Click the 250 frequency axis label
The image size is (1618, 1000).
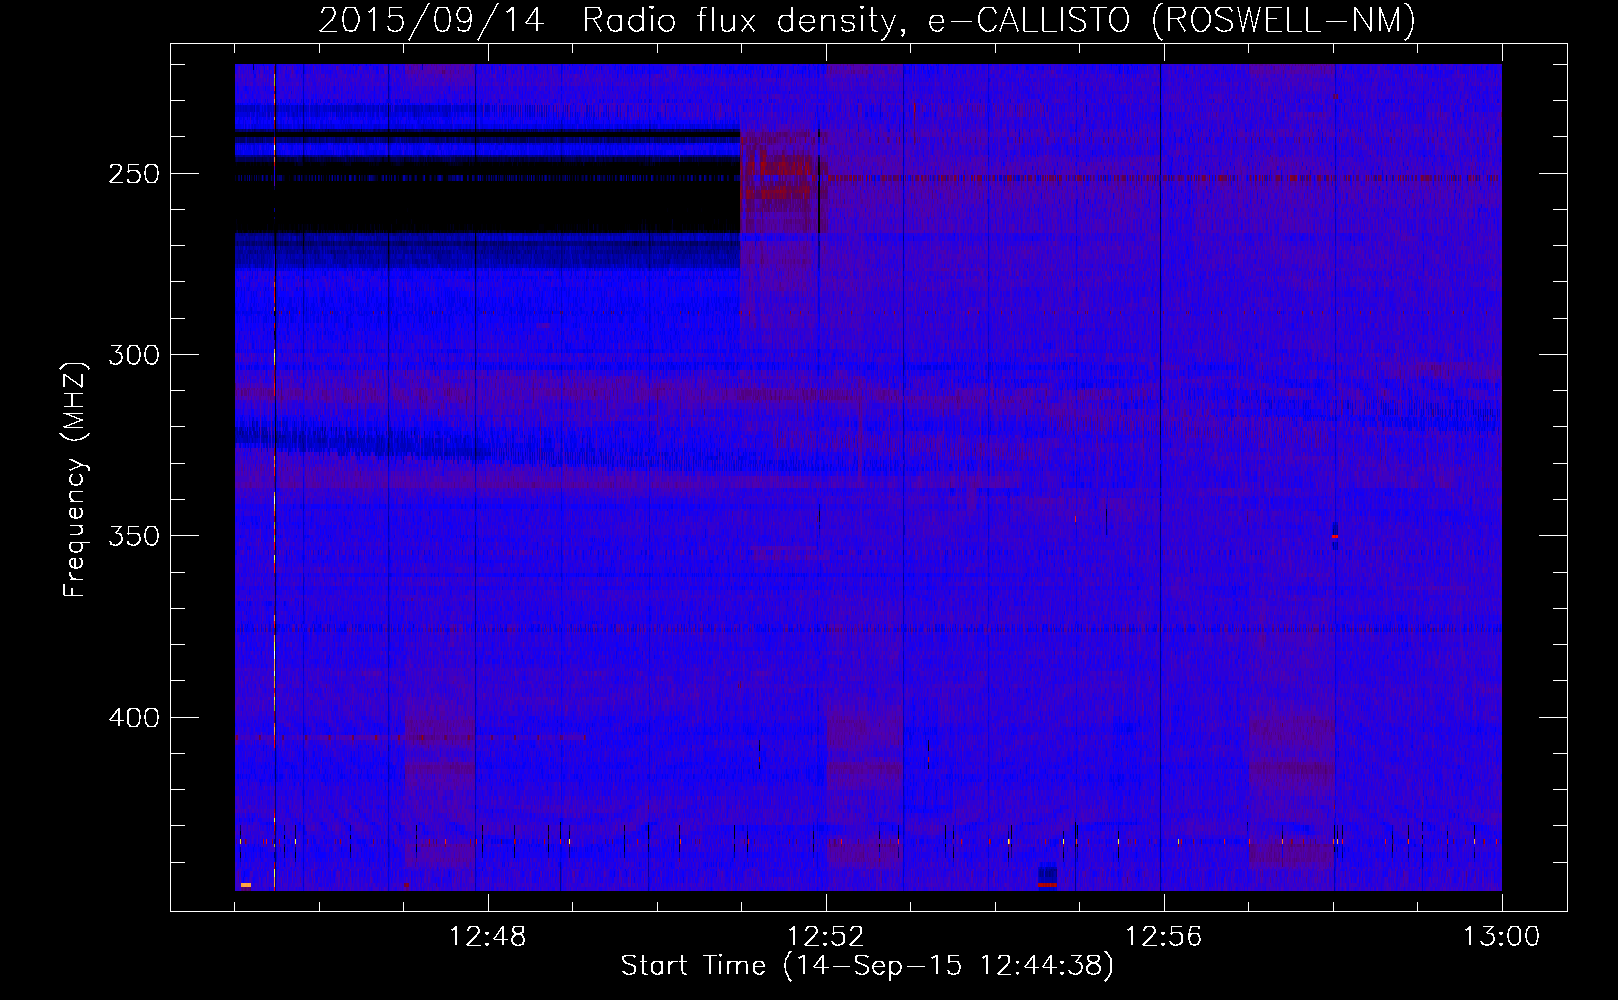tap(133, 174)
